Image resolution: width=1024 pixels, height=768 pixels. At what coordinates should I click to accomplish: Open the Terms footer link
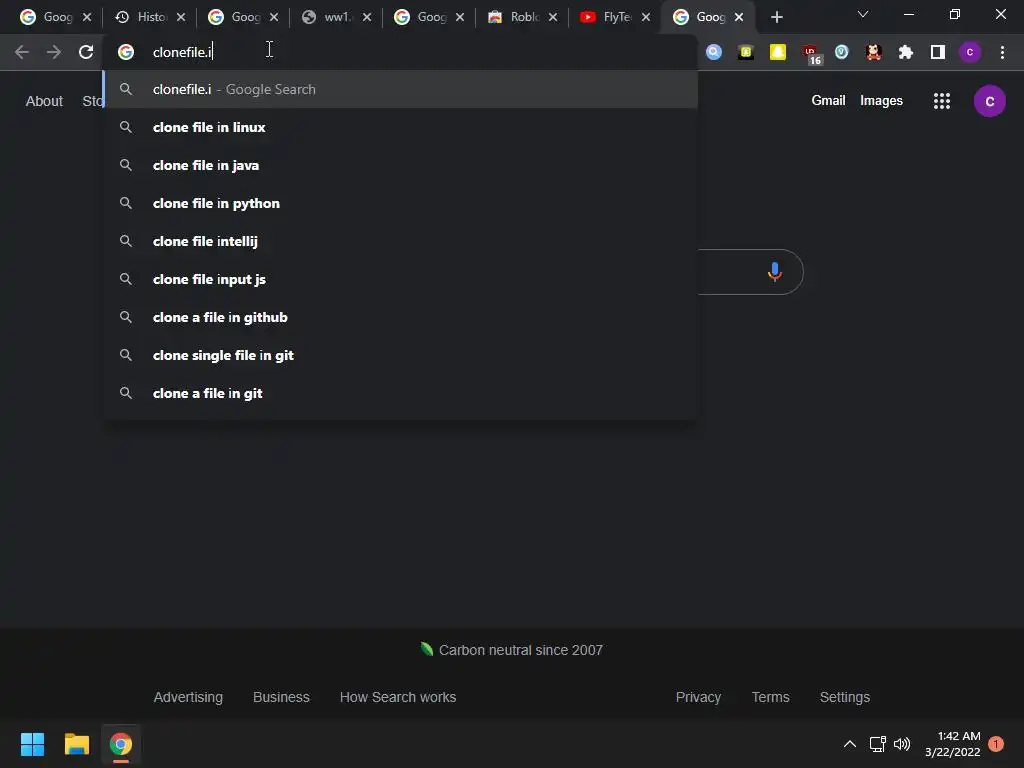click(x=771, y=697)
